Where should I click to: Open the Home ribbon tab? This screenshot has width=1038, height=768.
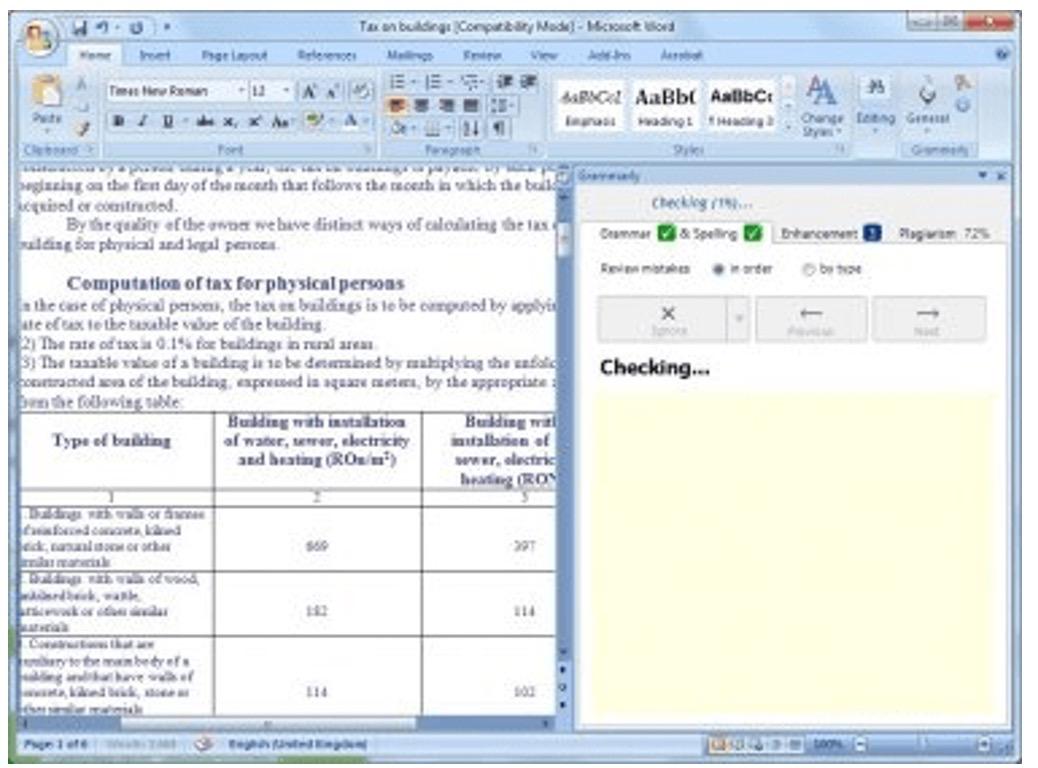(x=95, y=55)
